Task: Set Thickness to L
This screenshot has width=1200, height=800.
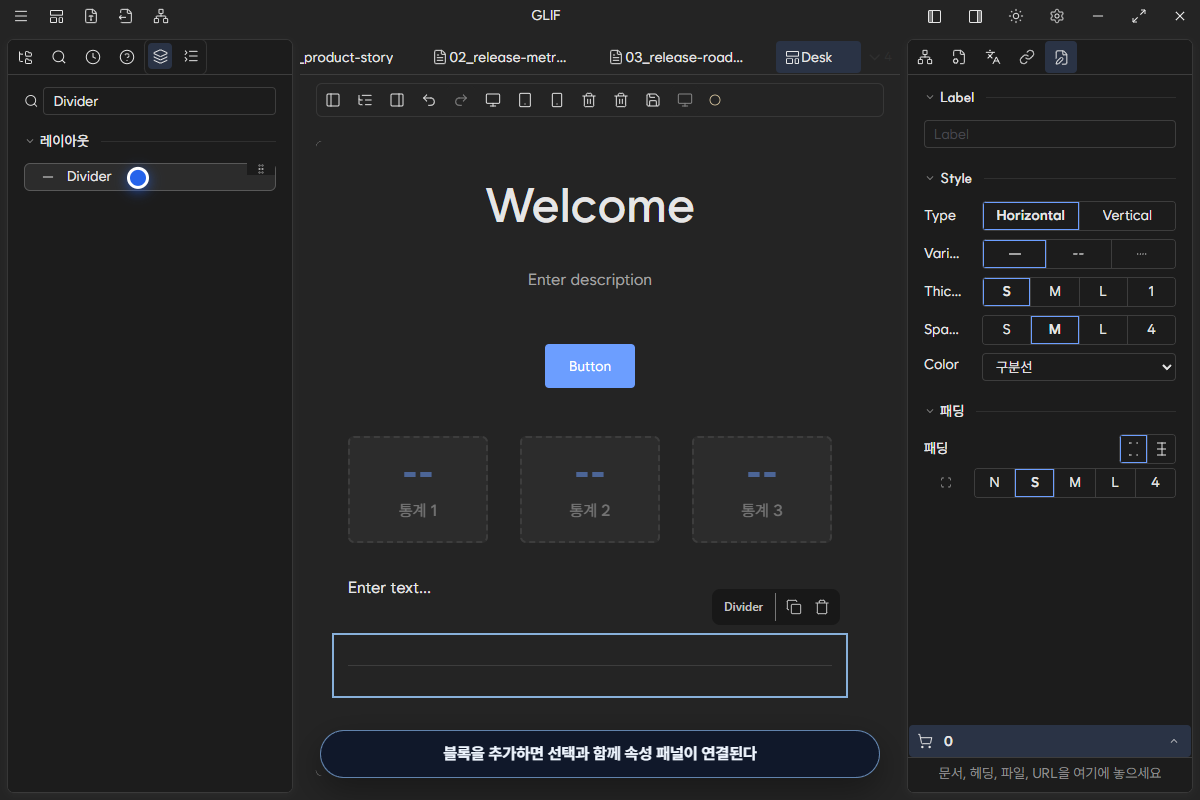Action: point(1103,292)
